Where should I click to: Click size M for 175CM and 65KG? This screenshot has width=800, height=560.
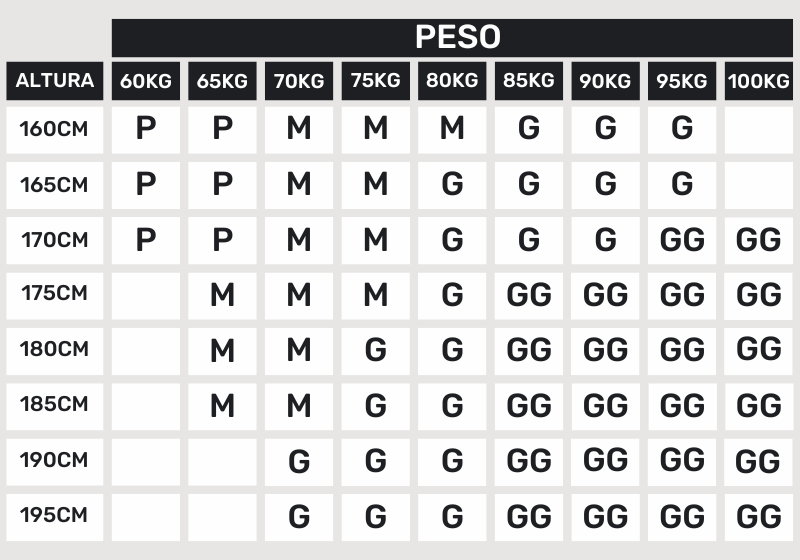click(x=222, y=295)
